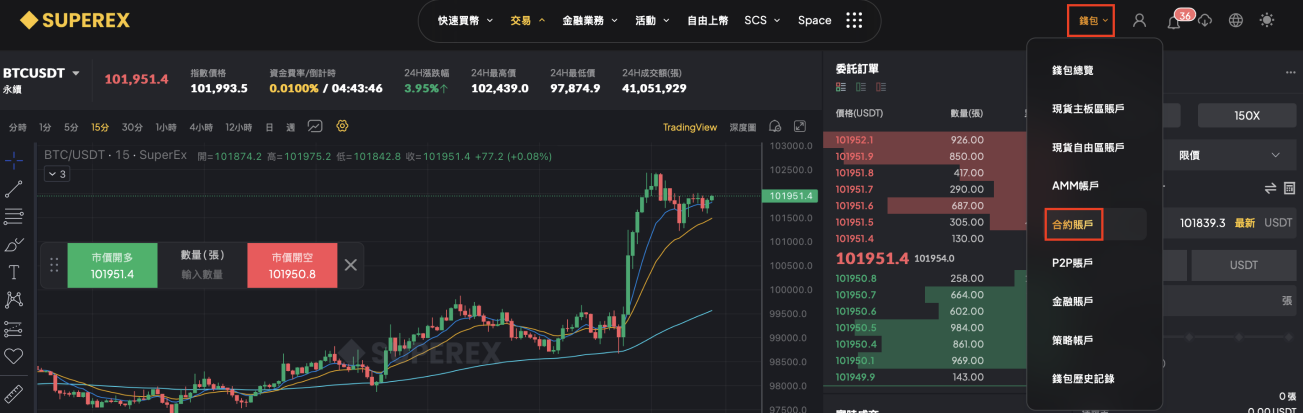Screen dimensions: 1303x413
Task: Click the swap arrows icon beside calculator
Action: pyautogui.click(x=1270, y=187)
